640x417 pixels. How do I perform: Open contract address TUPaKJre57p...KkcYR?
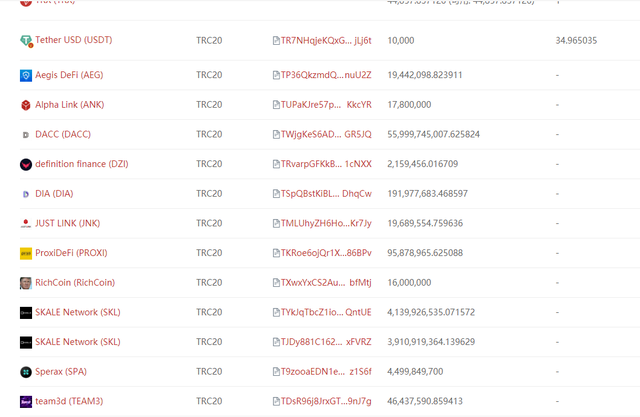tap(326, 105)
